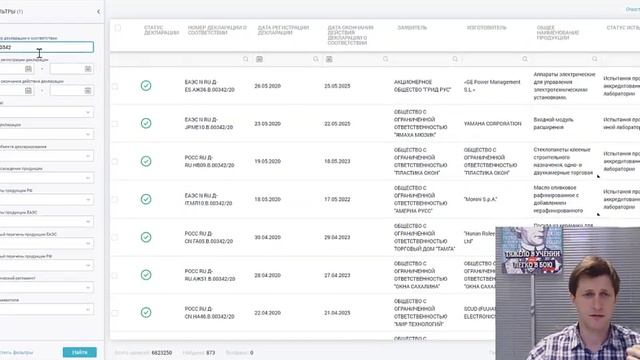This screenshot has width=640, height=360.
Task: Tick checkbox for row RU.АЖ51.В.00342/20
Action: [x=115, y=276]
